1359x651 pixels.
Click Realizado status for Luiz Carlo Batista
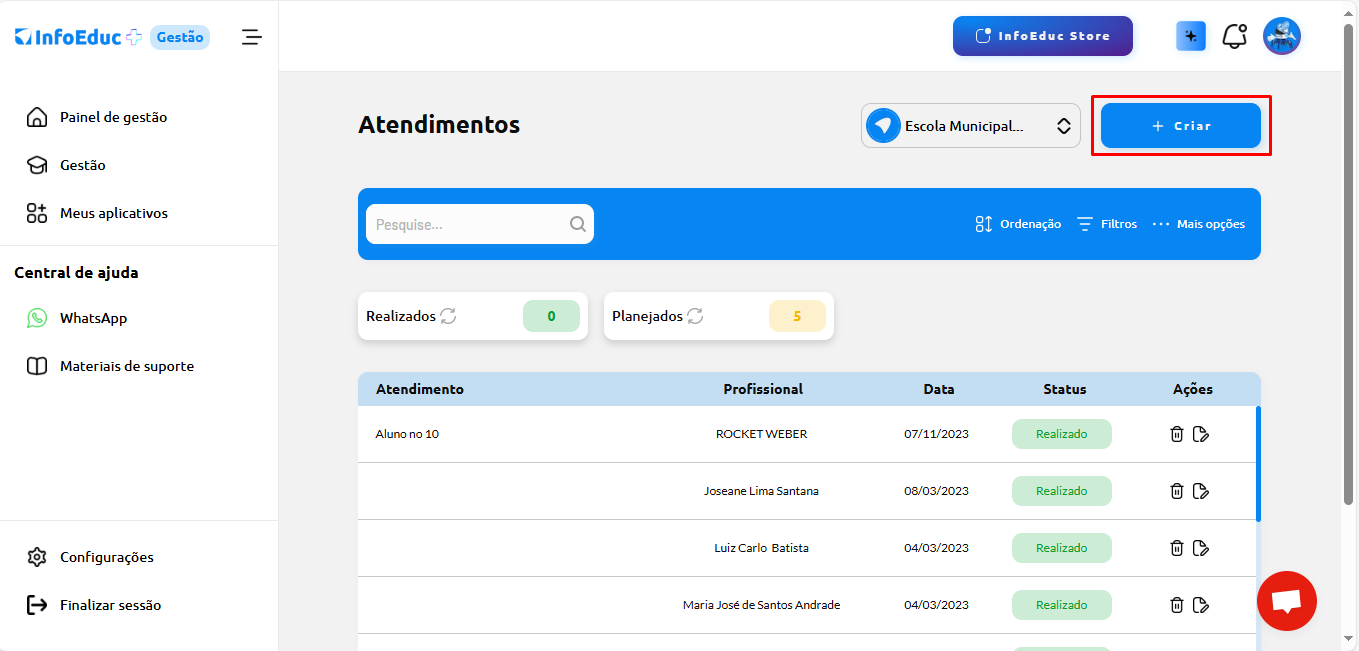coord(1062,548)
